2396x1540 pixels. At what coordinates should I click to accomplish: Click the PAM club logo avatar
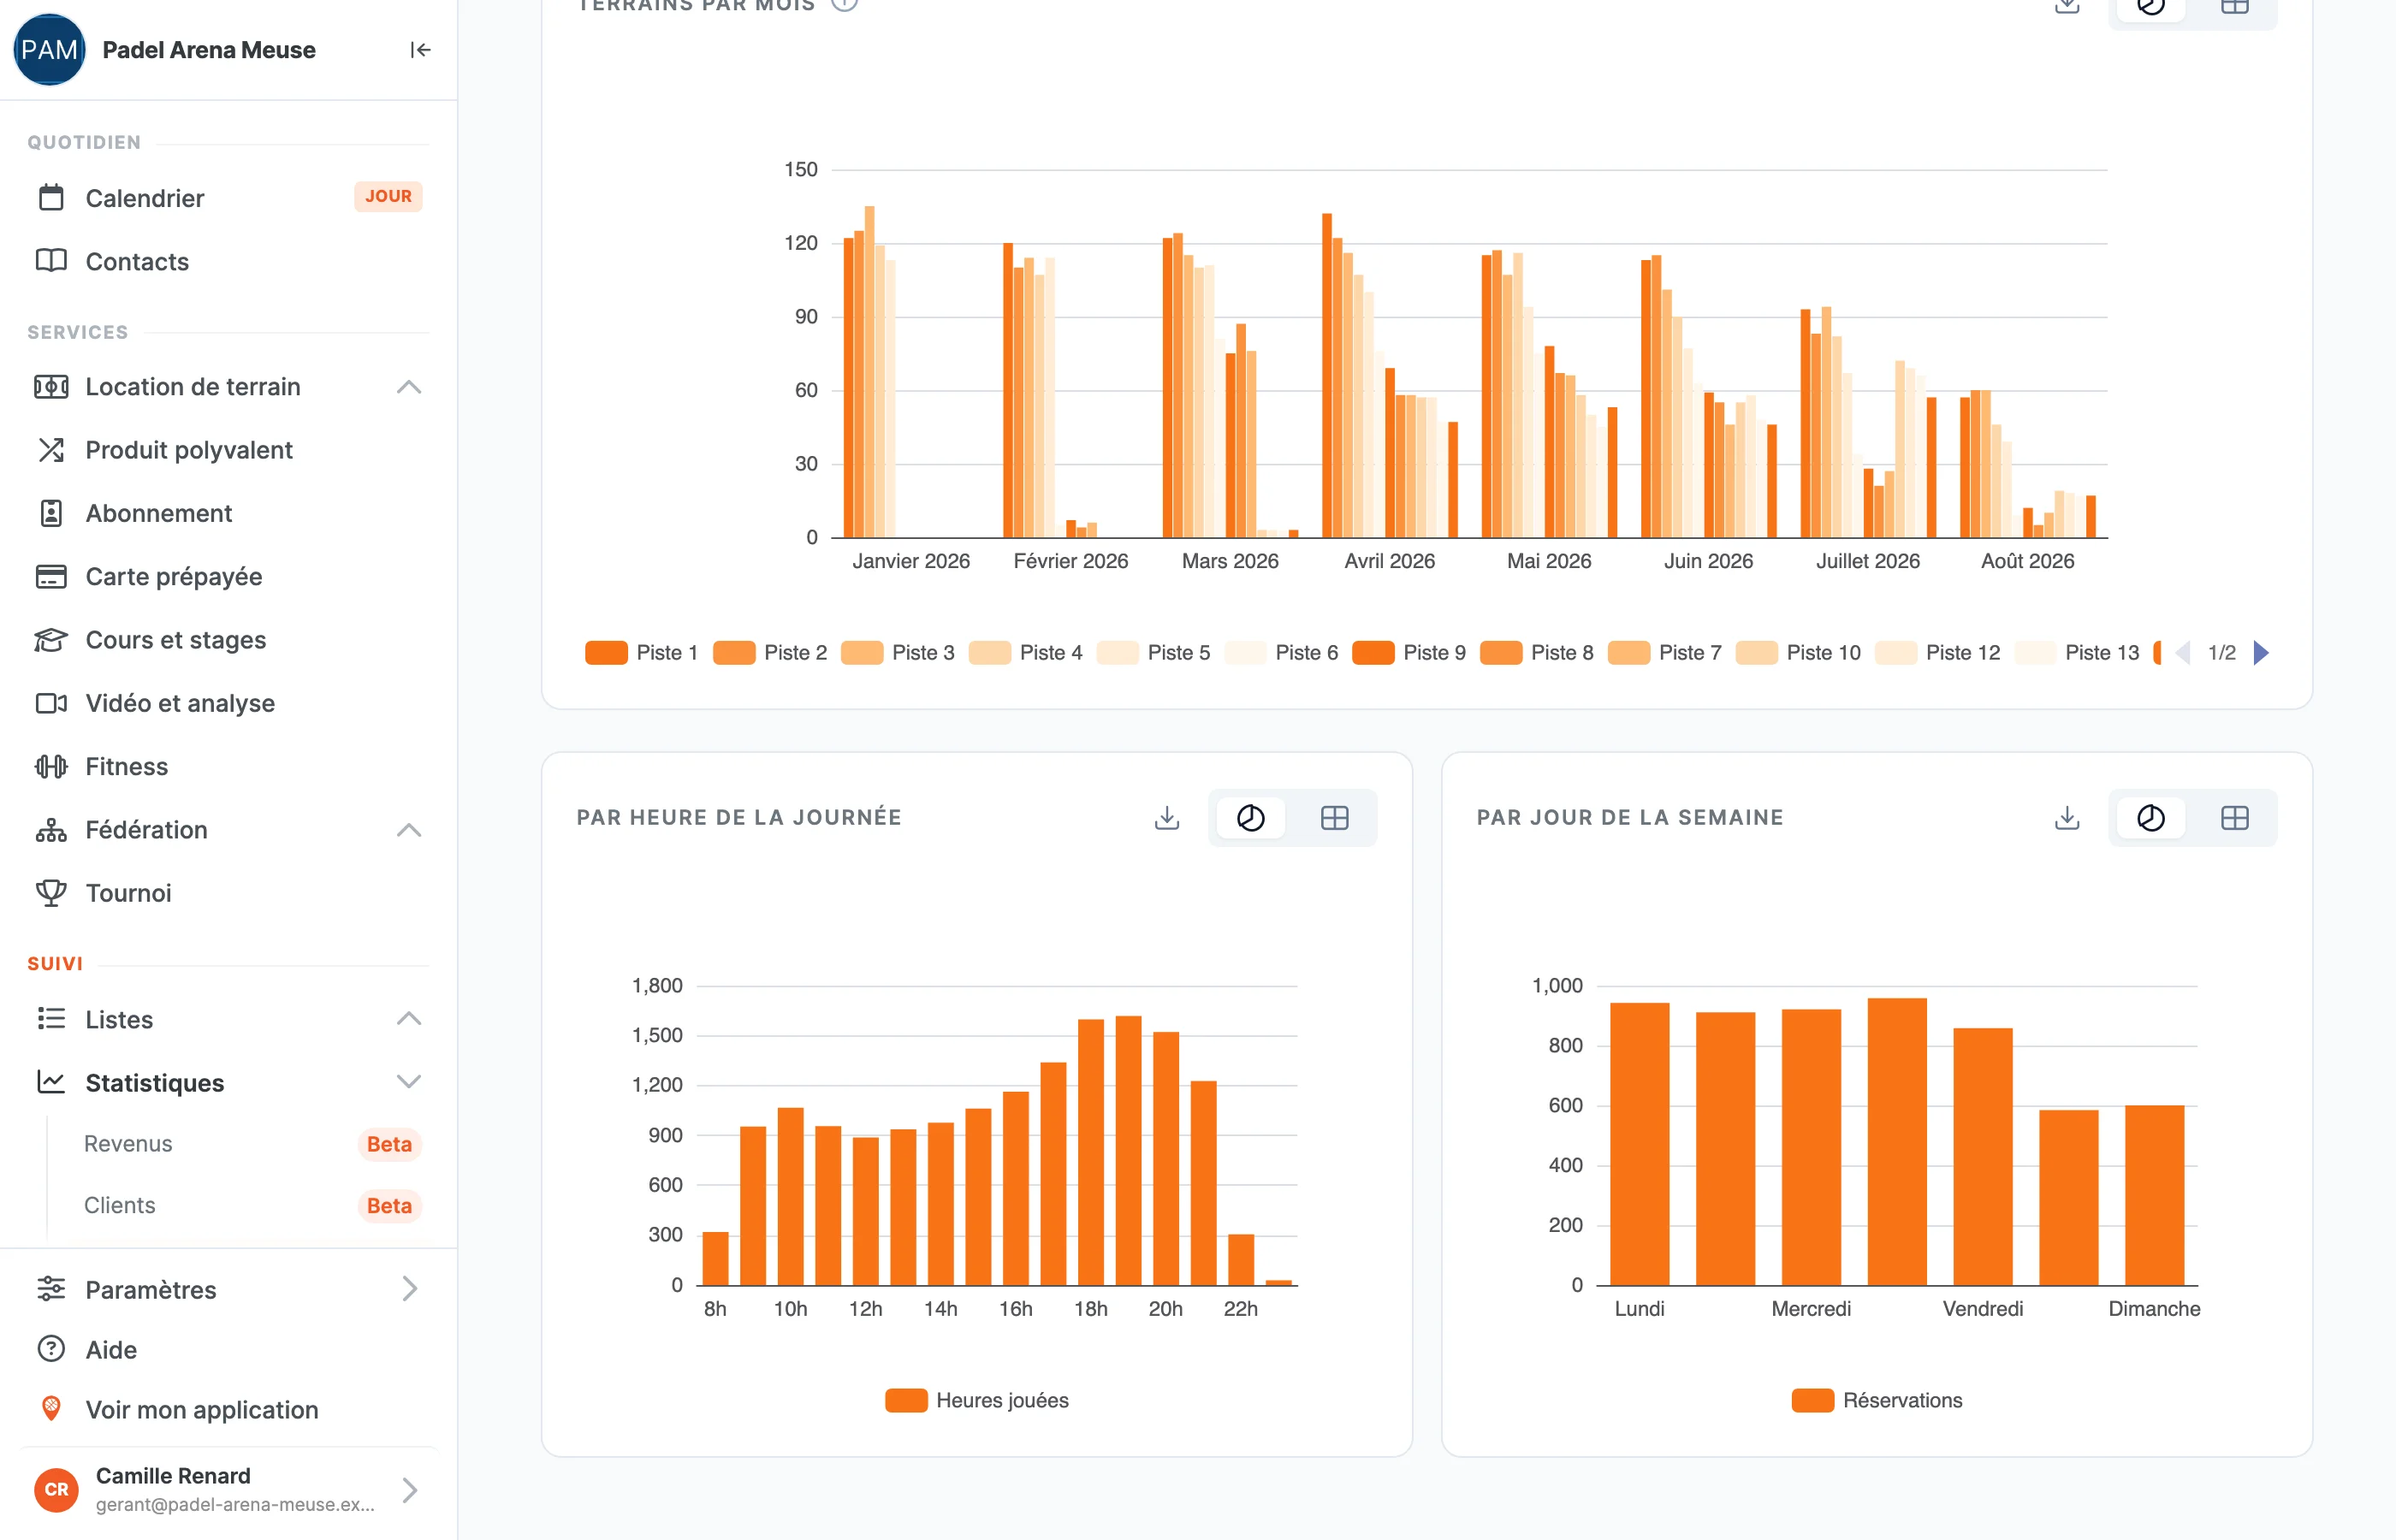click(x=49, y=50)
